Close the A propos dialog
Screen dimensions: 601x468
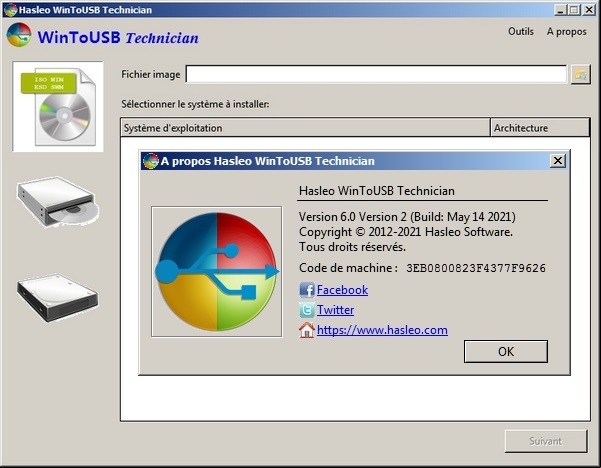(558, 161)
